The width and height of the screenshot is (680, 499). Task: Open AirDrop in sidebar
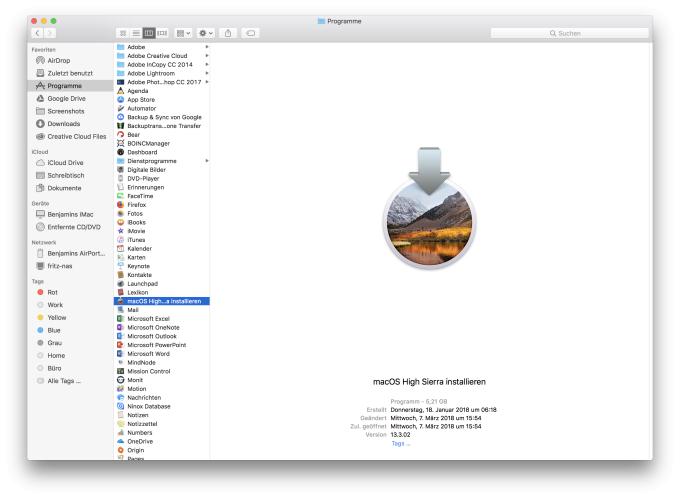coord(70,60)
